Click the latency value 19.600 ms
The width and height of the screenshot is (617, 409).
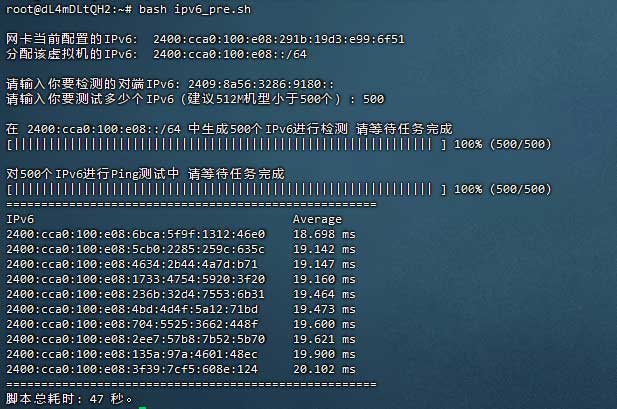pos(324,324)
